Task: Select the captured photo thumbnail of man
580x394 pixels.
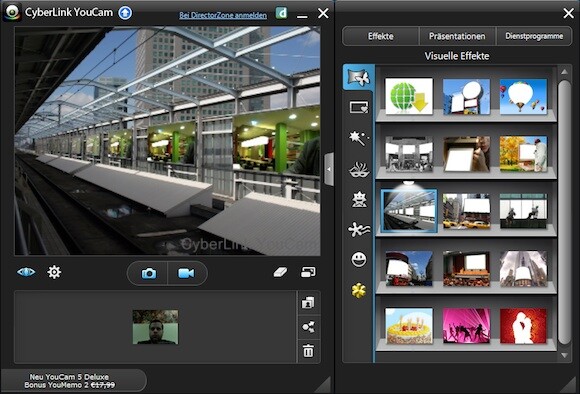Action: 155,327
